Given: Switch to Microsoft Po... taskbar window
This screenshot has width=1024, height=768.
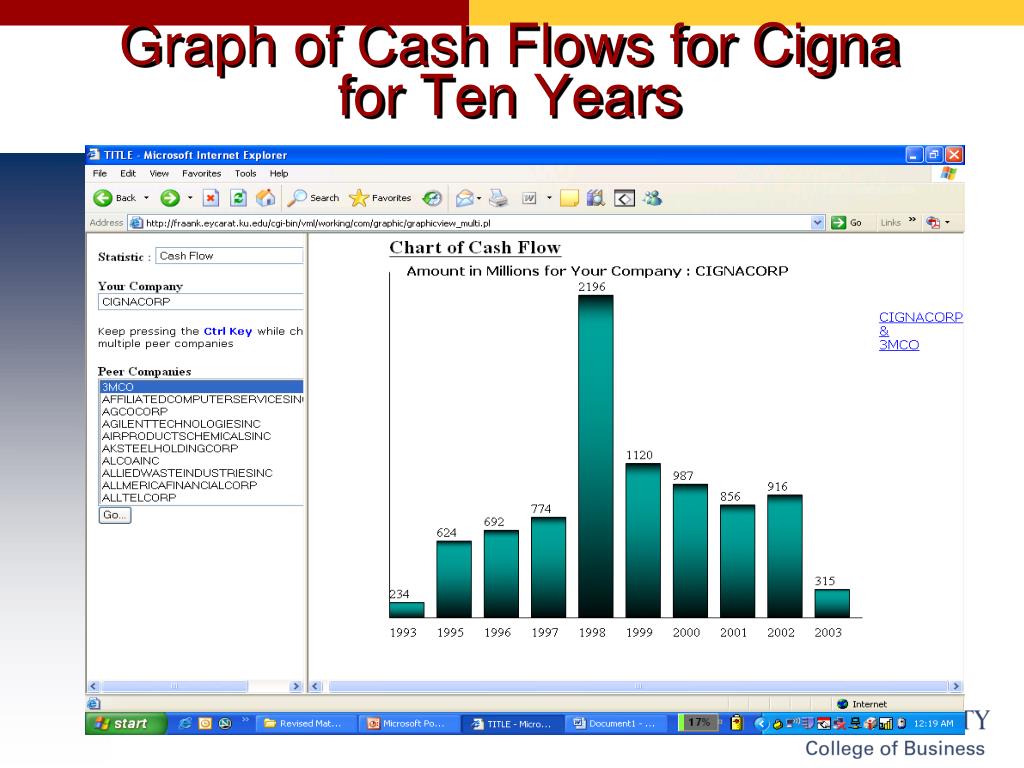Looking at the screenshot, I should [409, 724].
